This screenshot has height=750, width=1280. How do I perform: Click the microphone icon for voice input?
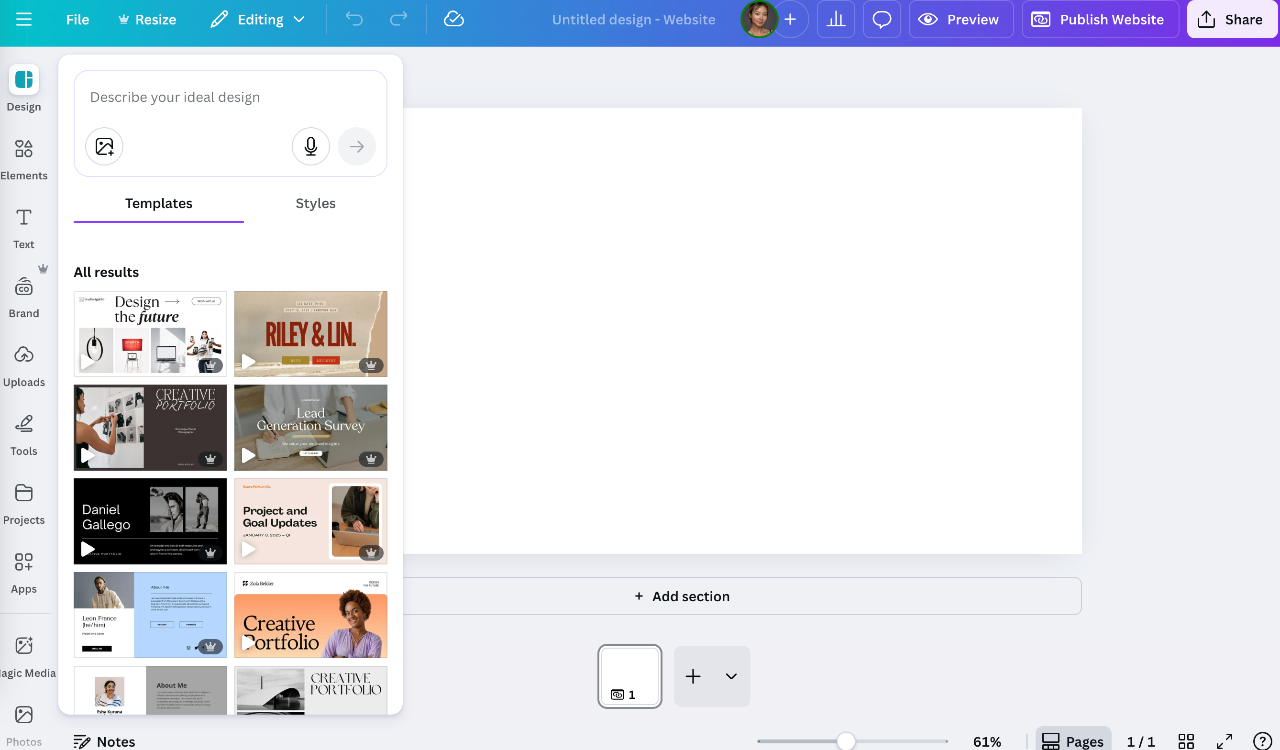pyautogui.click(x=310, y=146)
